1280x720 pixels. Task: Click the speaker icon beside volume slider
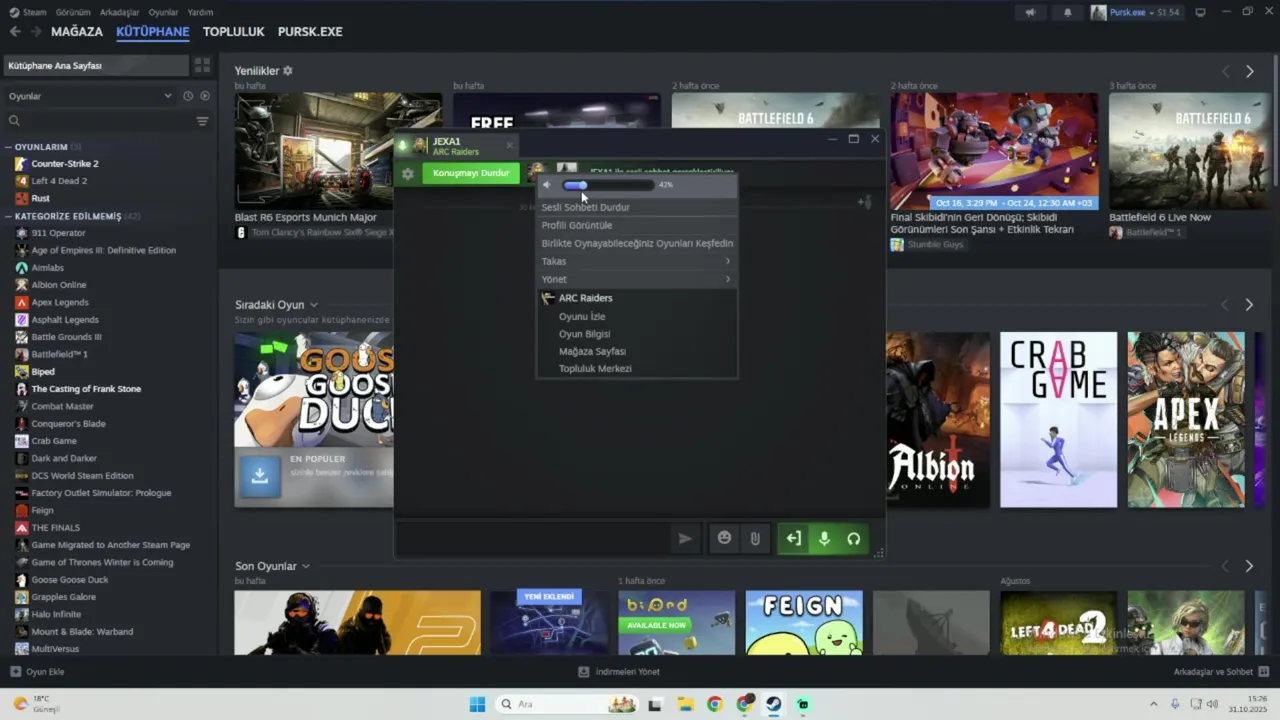[x=547, y=185]
